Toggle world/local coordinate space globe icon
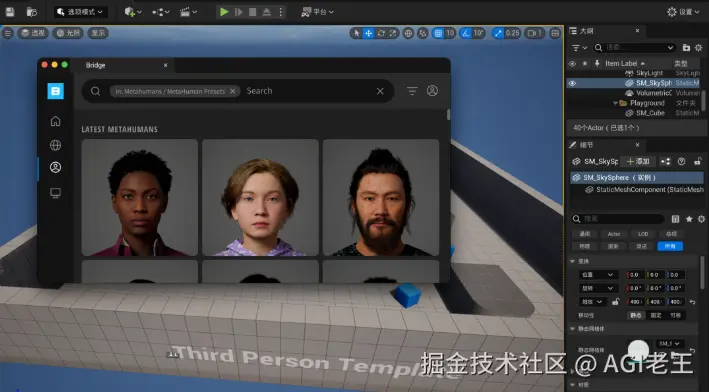The image size is (709, 392). [x=408, y=33]
